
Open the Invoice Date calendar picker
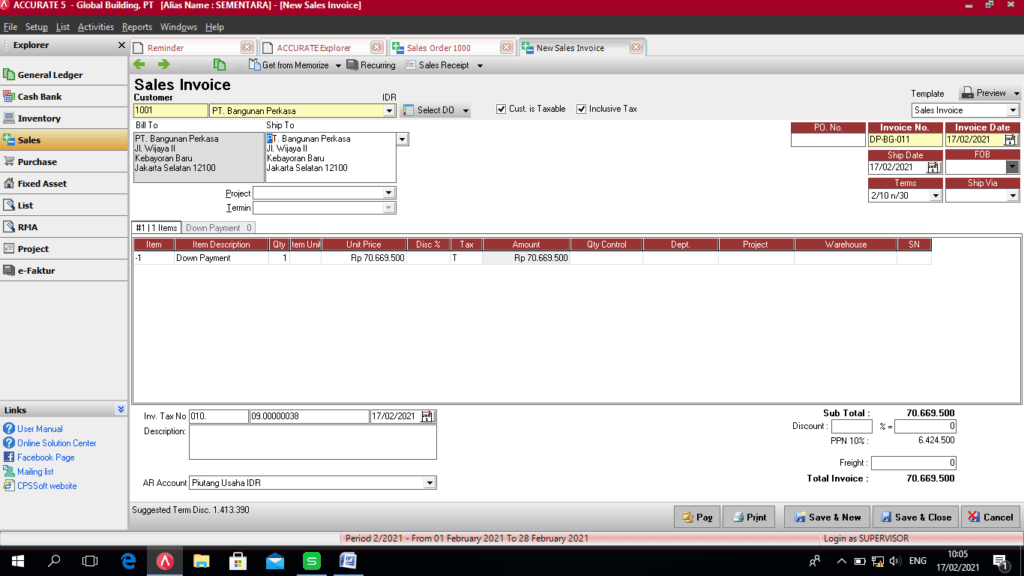(1010, 140)
